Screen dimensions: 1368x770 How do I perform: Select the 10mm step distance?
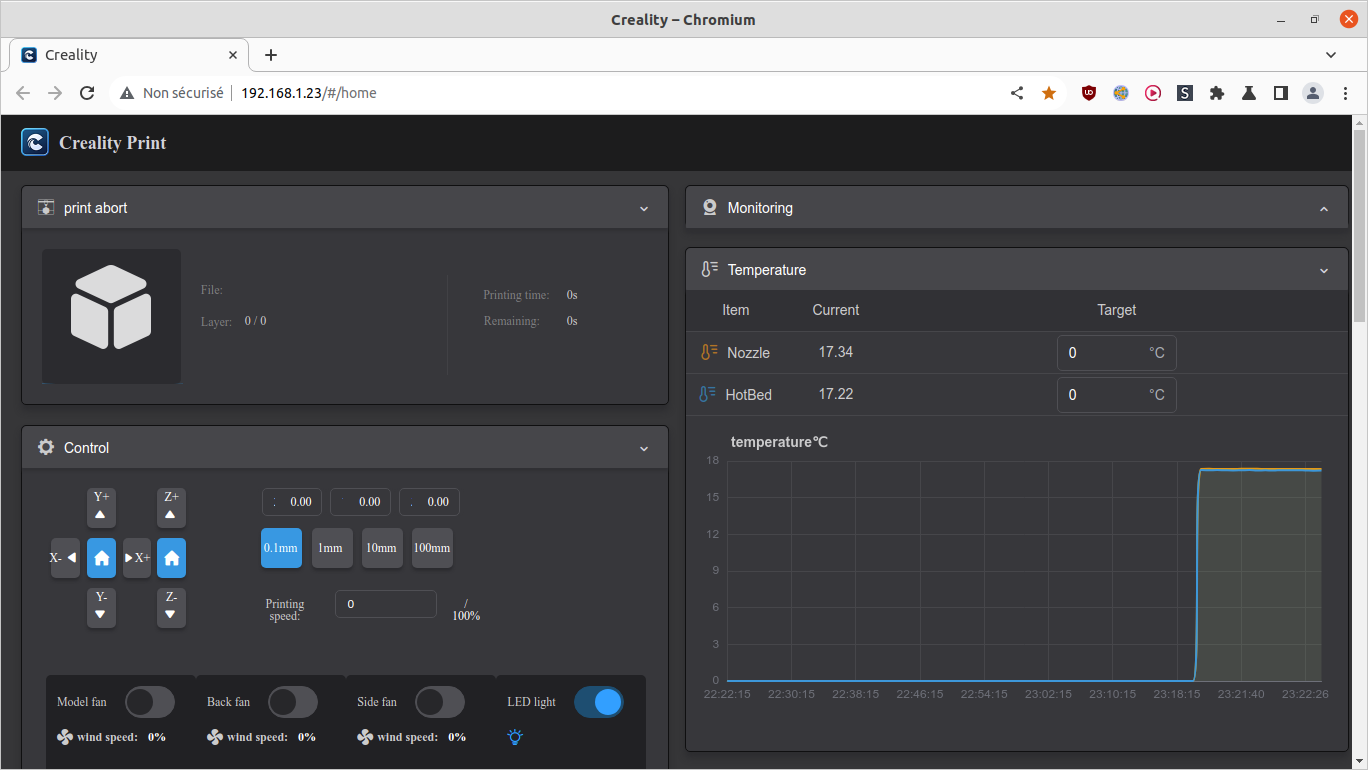(x=381, y=548)
